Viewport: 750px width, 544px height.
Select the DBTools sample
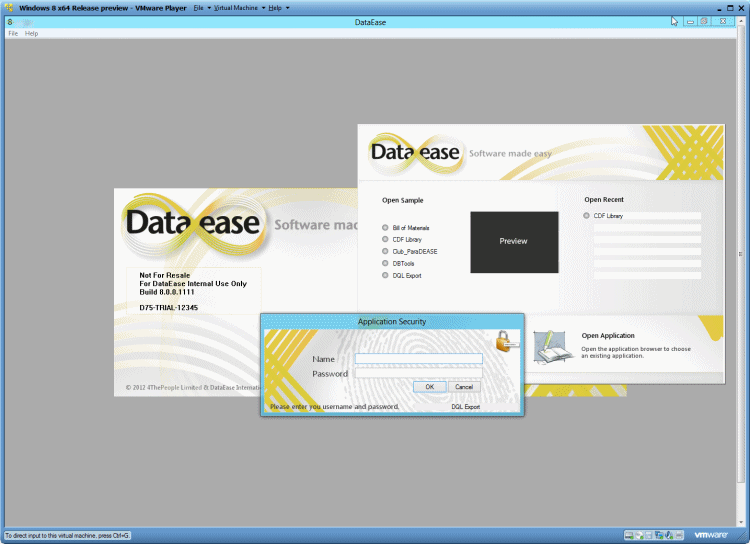(x=385, y=263)
